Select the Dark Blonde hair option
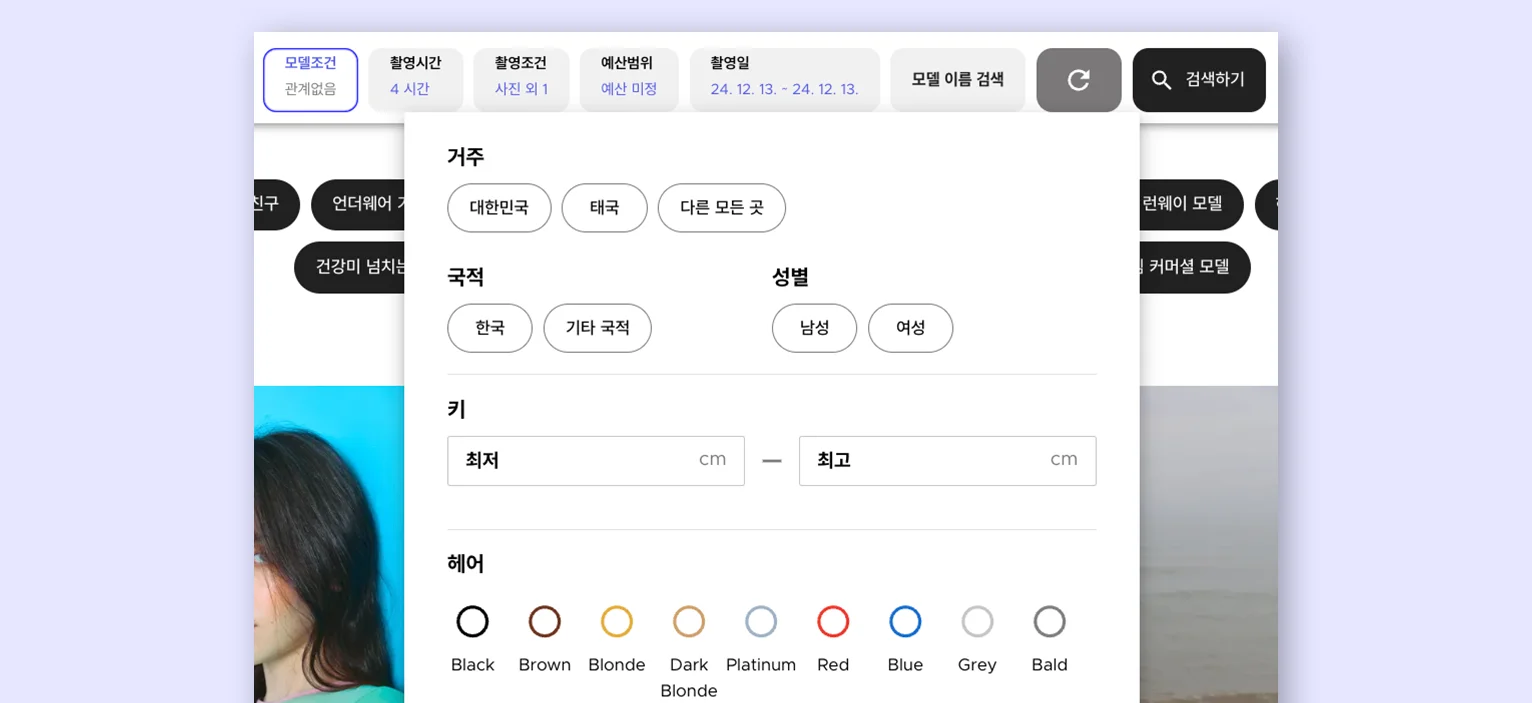Screen dimensions: 1532x703 point(688,621)
